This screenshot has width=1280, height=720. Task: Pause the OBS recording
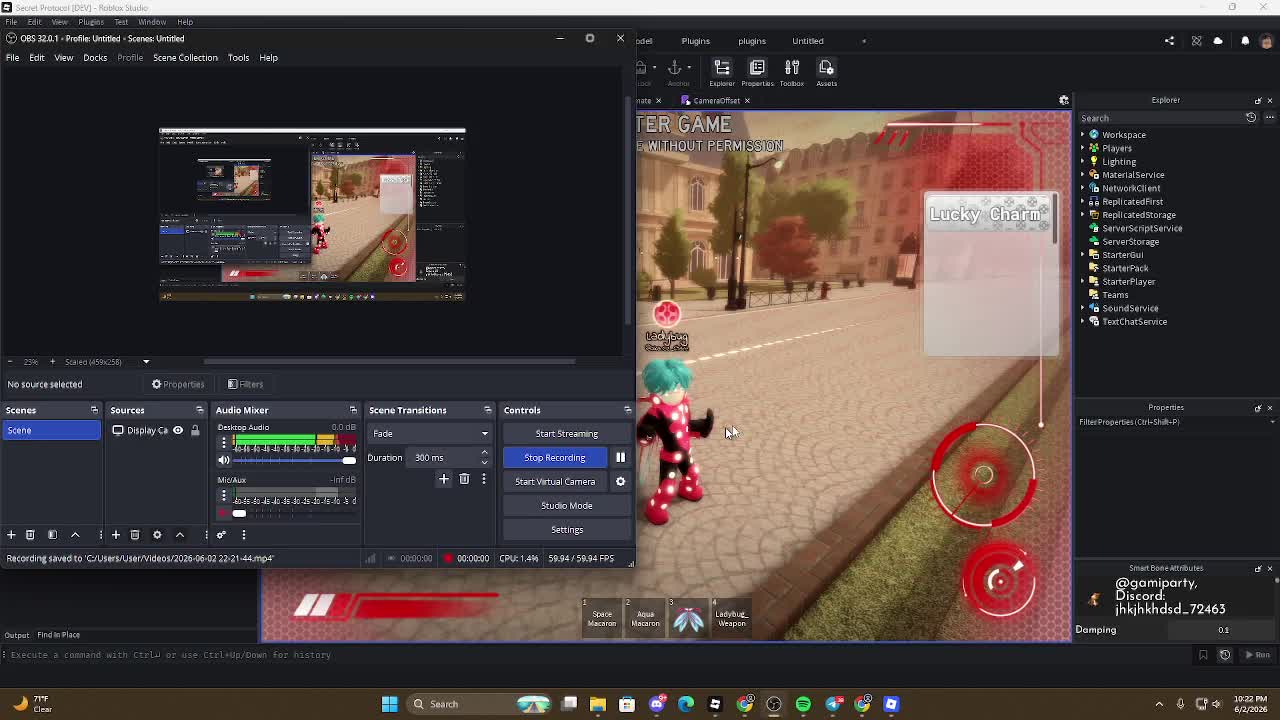click(620, 457)
